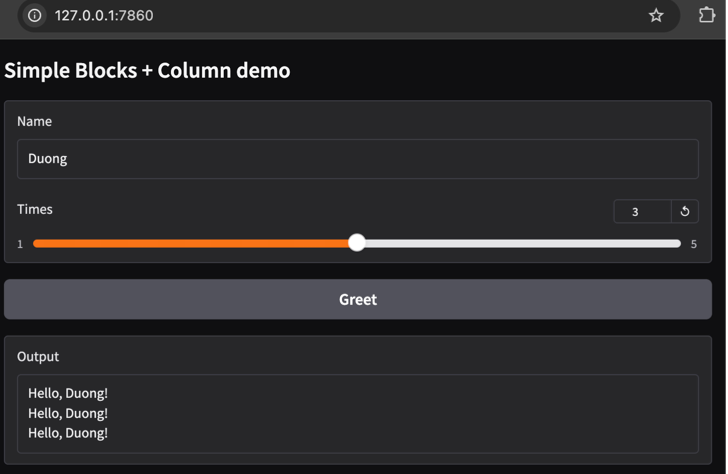Click the Output box label
Image resolution: width=728 pixels, height=474 pixels.
38,356
